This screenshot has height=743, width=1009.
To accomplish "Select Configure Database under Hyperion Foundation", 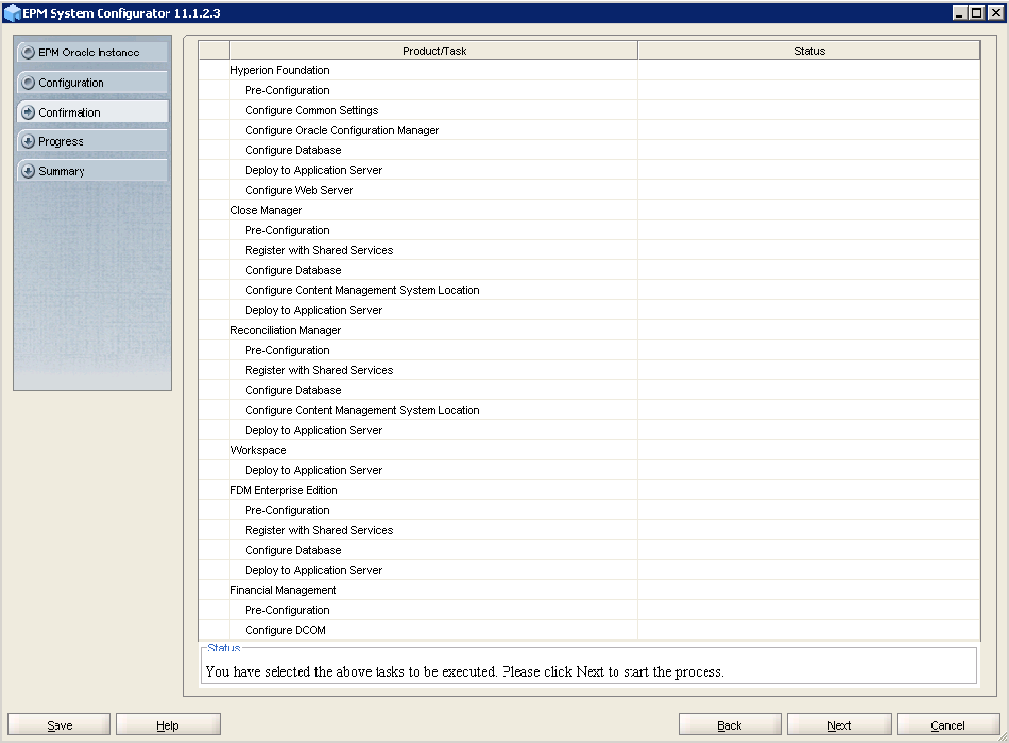I will click(x=589, y=150).
